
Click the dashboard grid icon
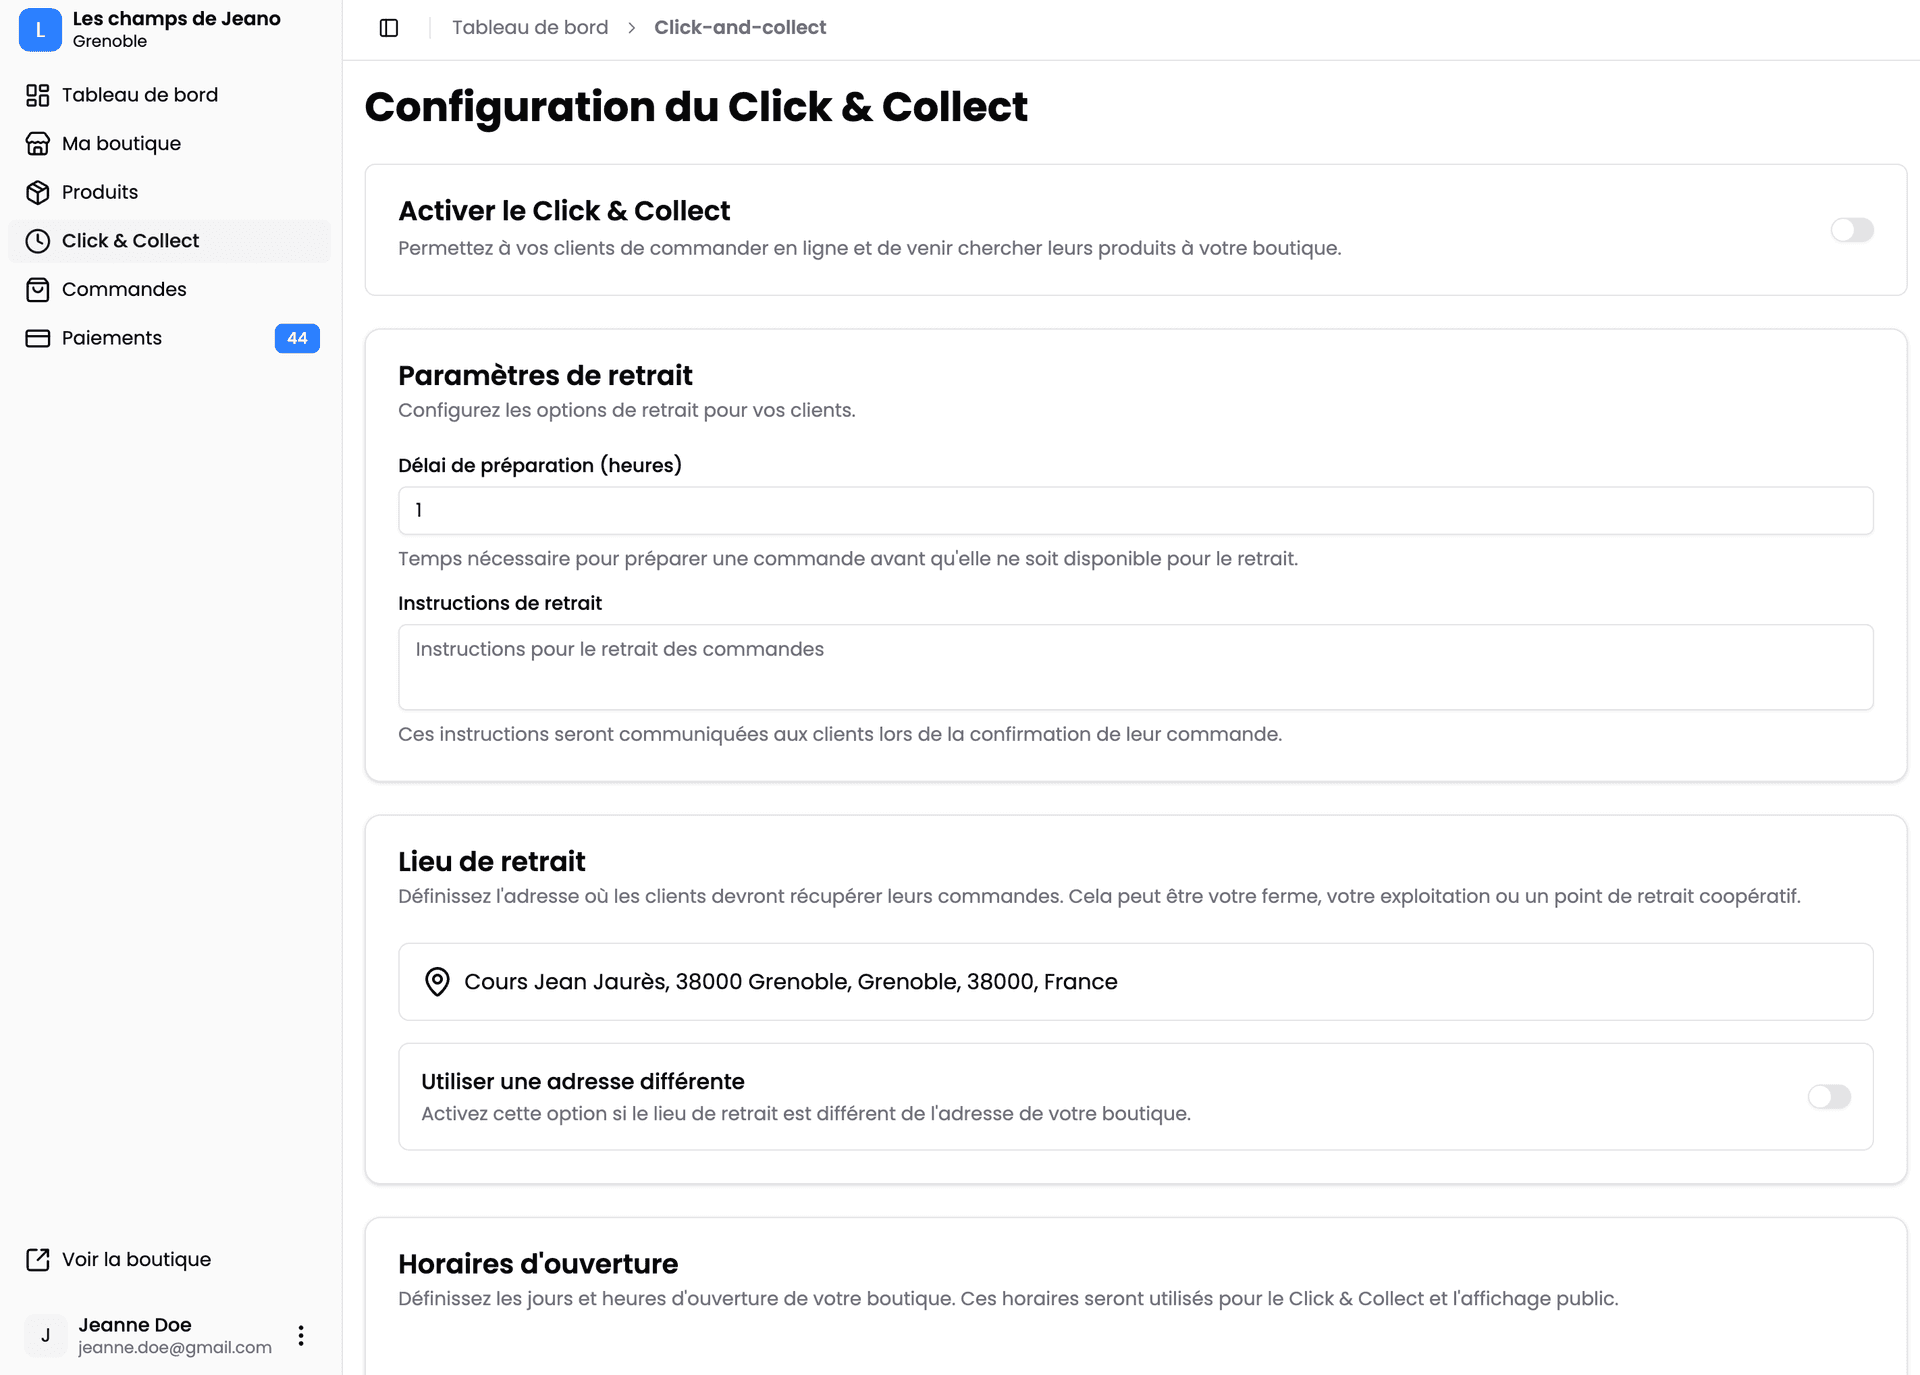37,95
